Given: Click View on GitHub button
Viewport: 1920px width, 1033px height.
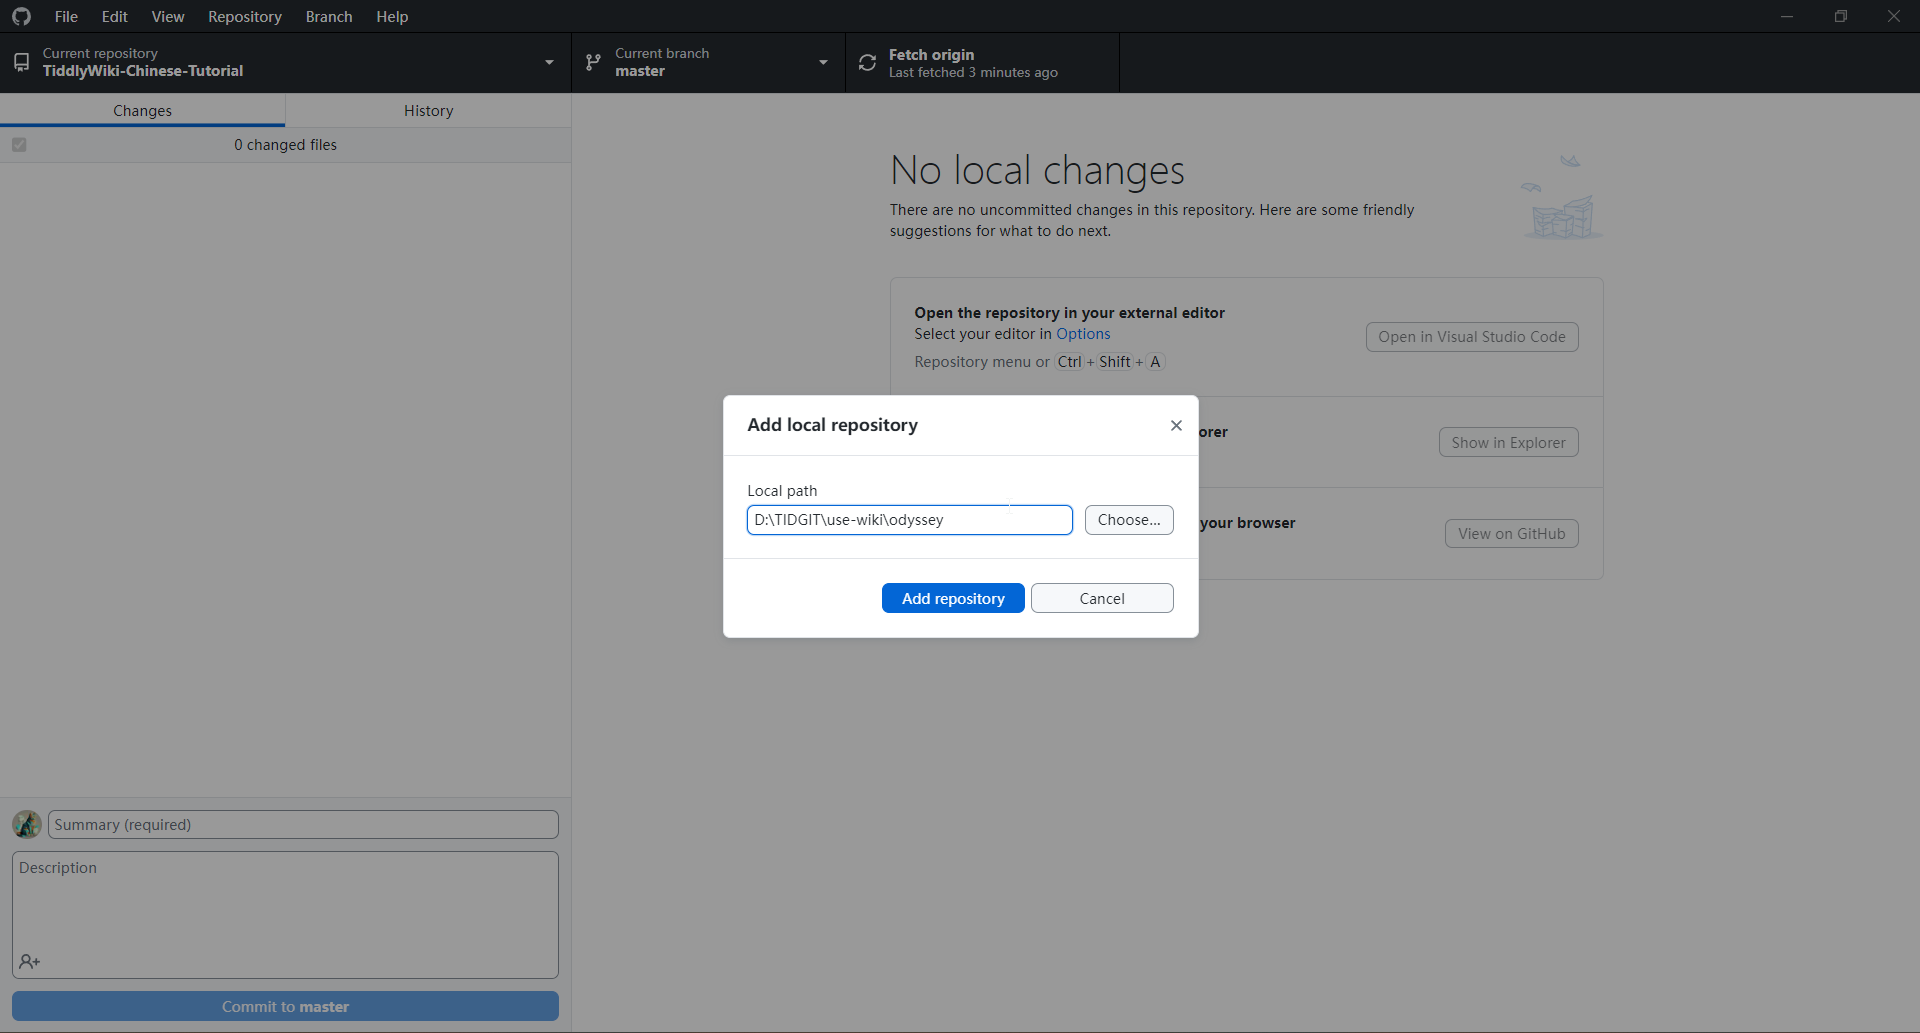Looking at the screenshot, I should [1511, 533].
